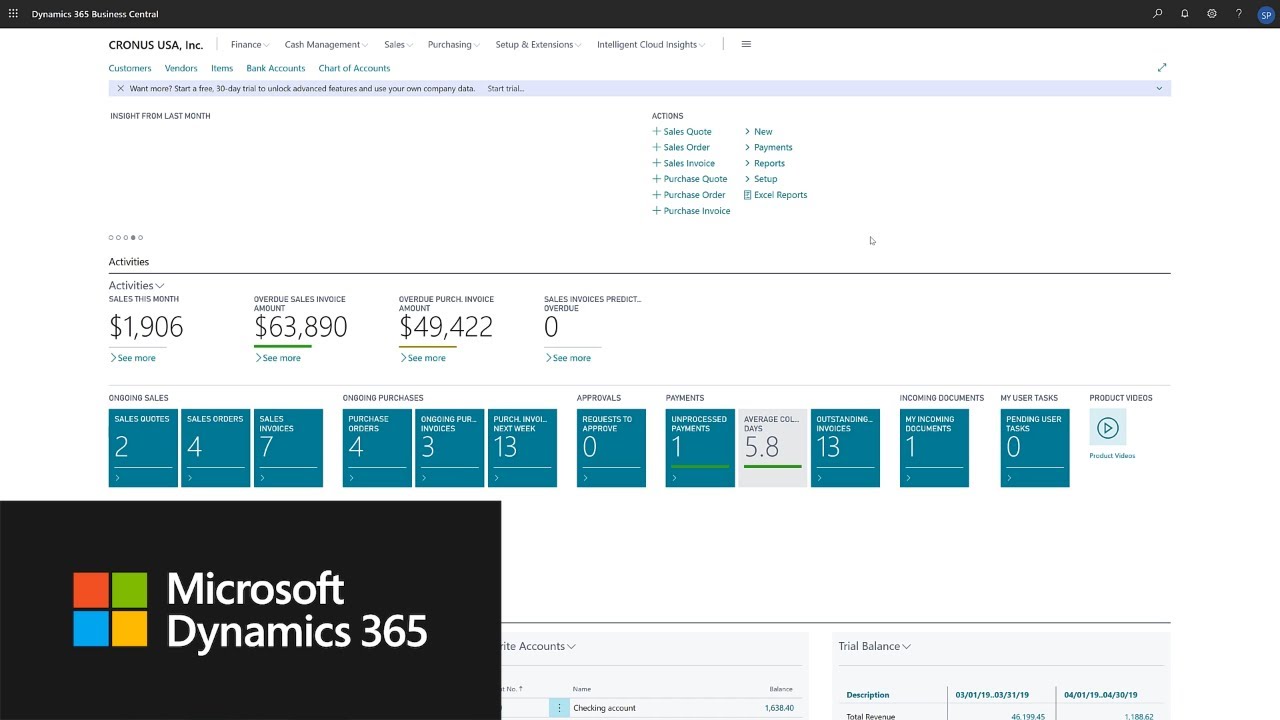Open the settings gear icon
1280x720 pixels.
1212,14
